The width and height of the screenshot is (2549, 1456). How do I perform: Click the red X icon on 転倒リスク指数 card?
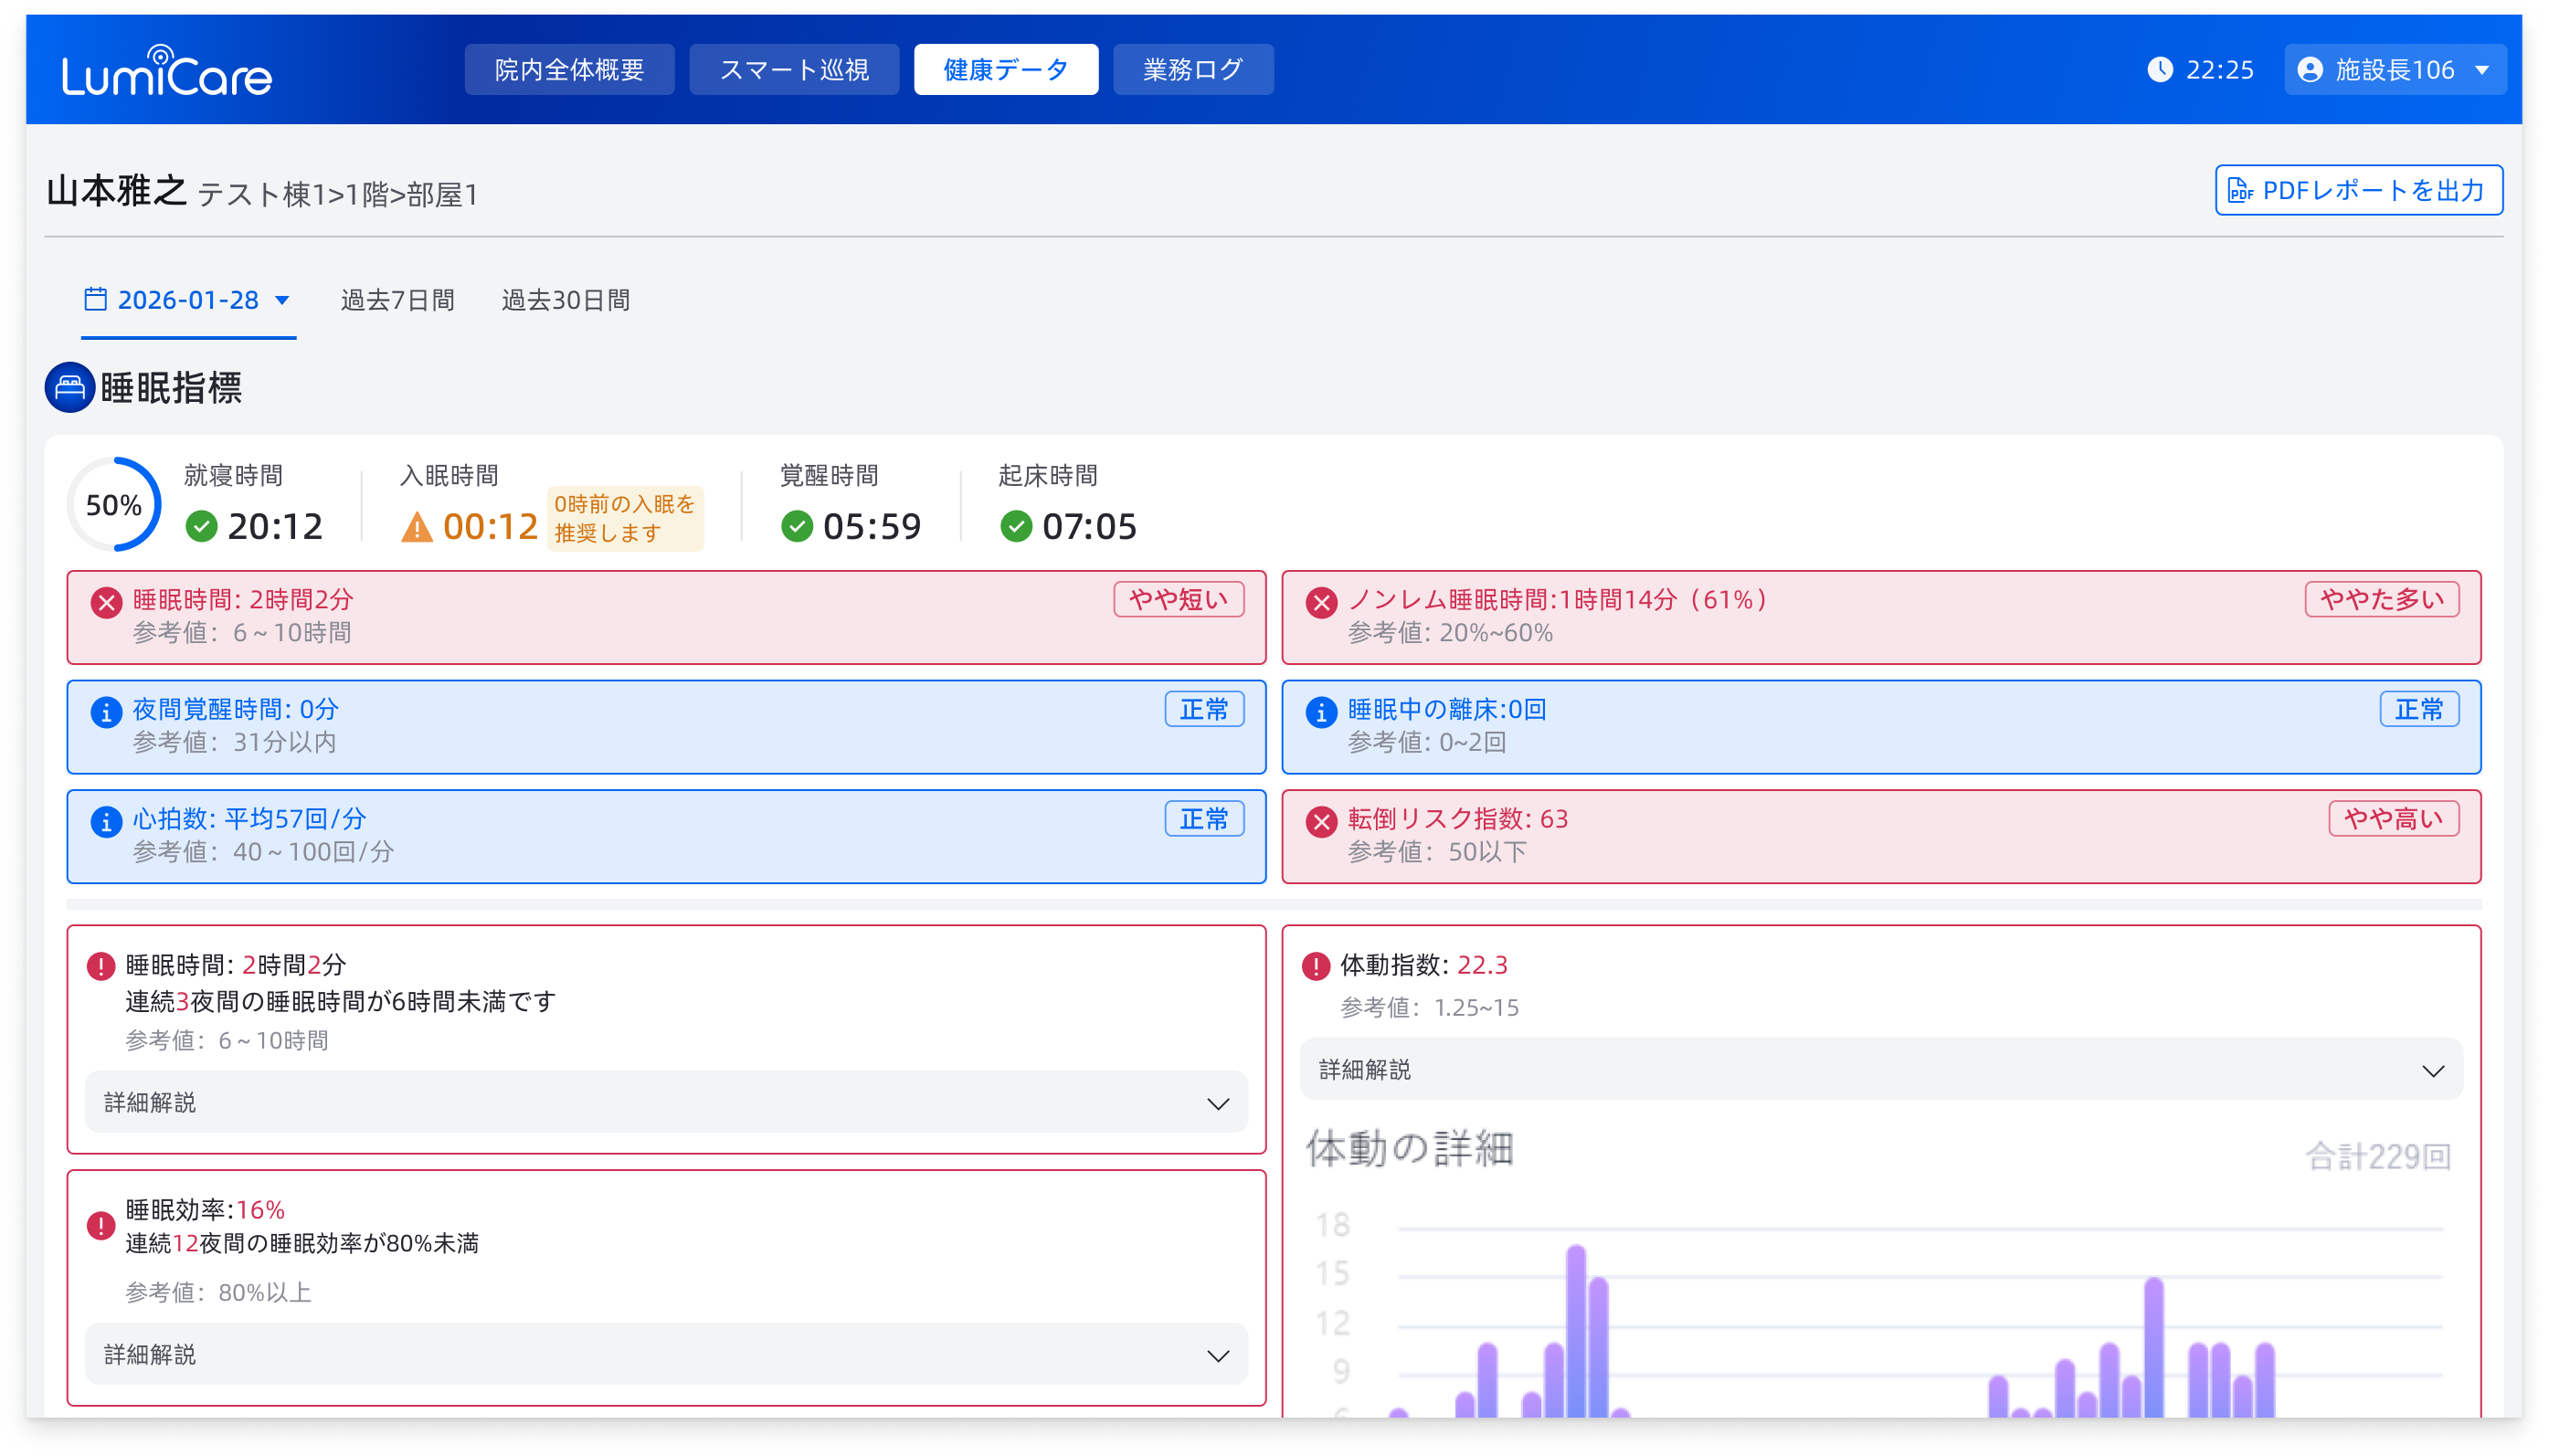pos(1321,822)
